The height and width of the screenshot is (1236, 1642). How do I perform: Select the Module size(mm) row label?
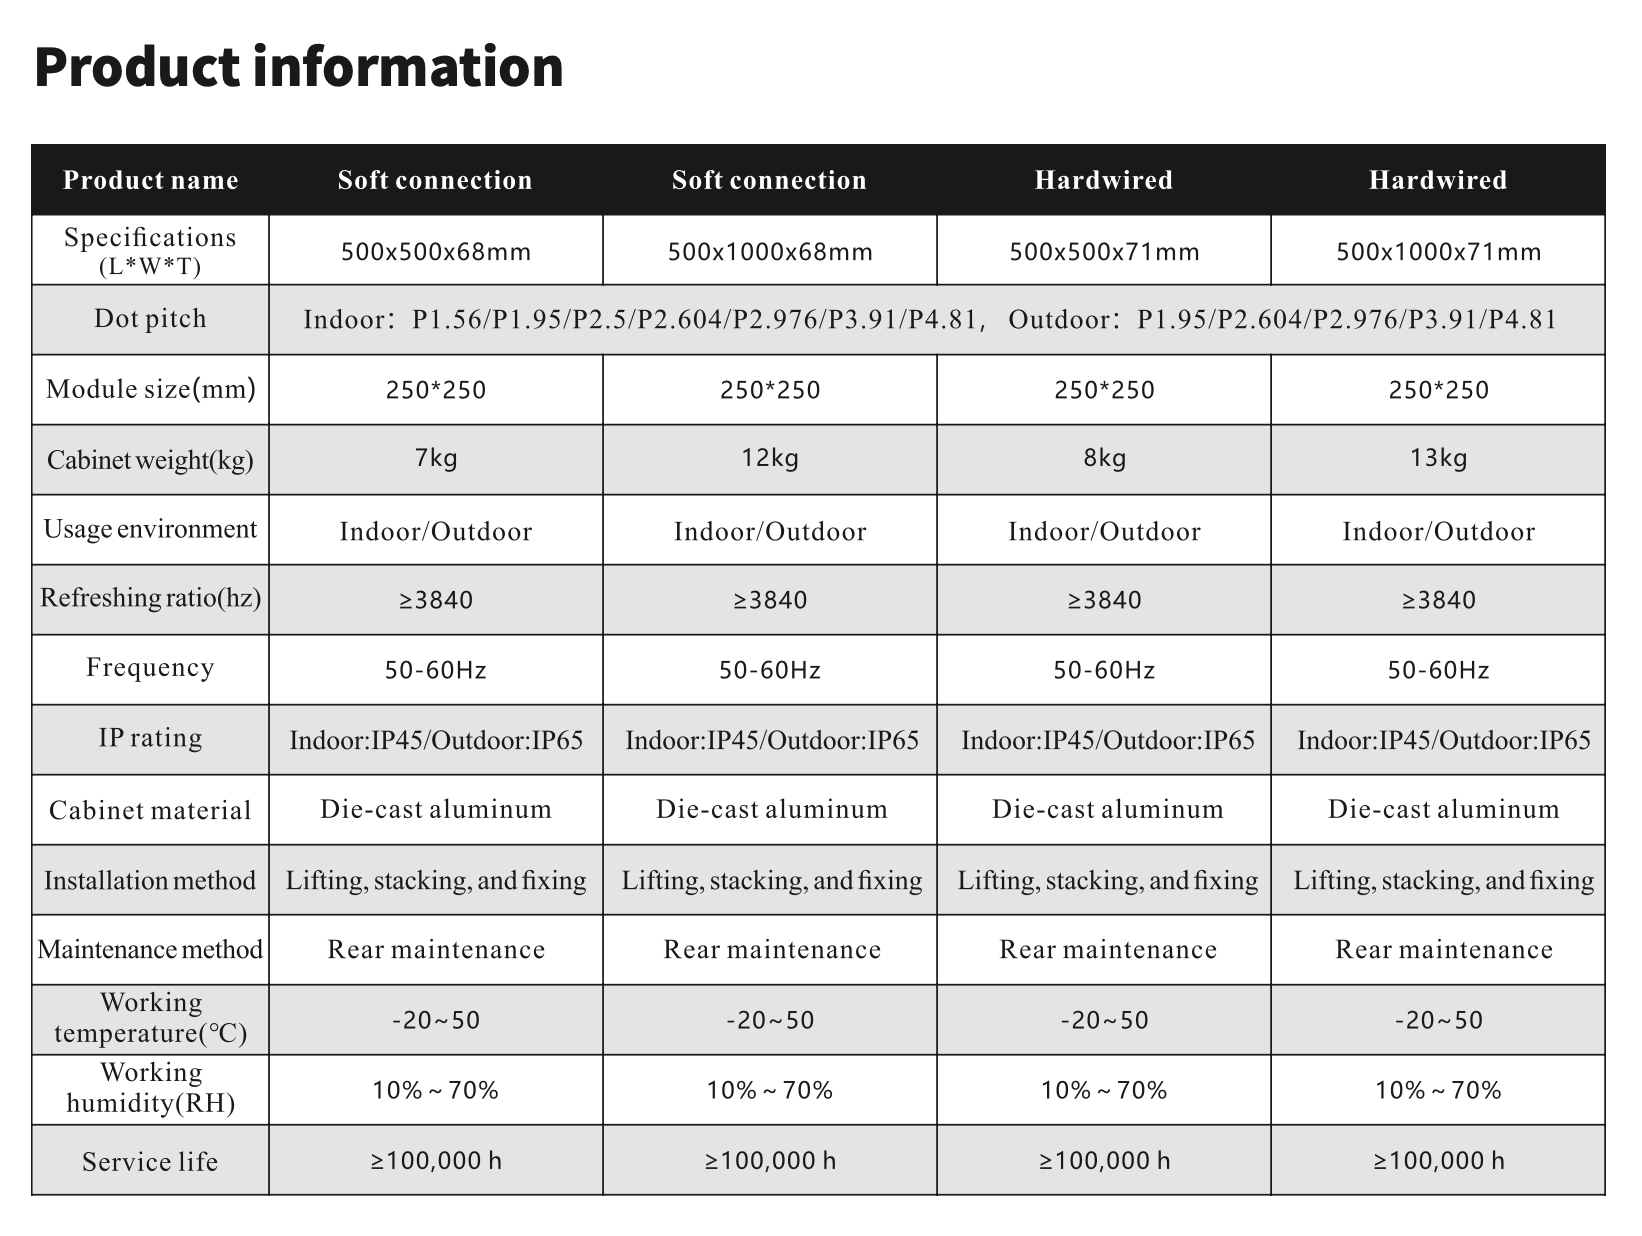(x=151, y=389)
